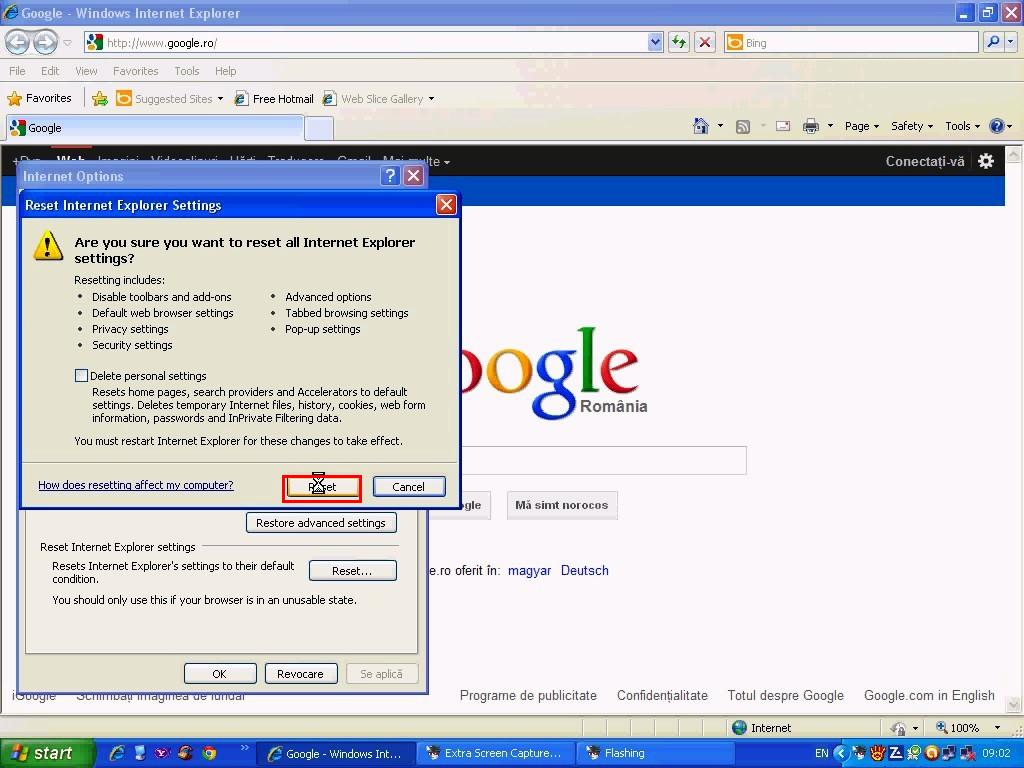This screenshot has width=1024, height=768.
Task: Select the Google browser tab
Action: [155, 128]
